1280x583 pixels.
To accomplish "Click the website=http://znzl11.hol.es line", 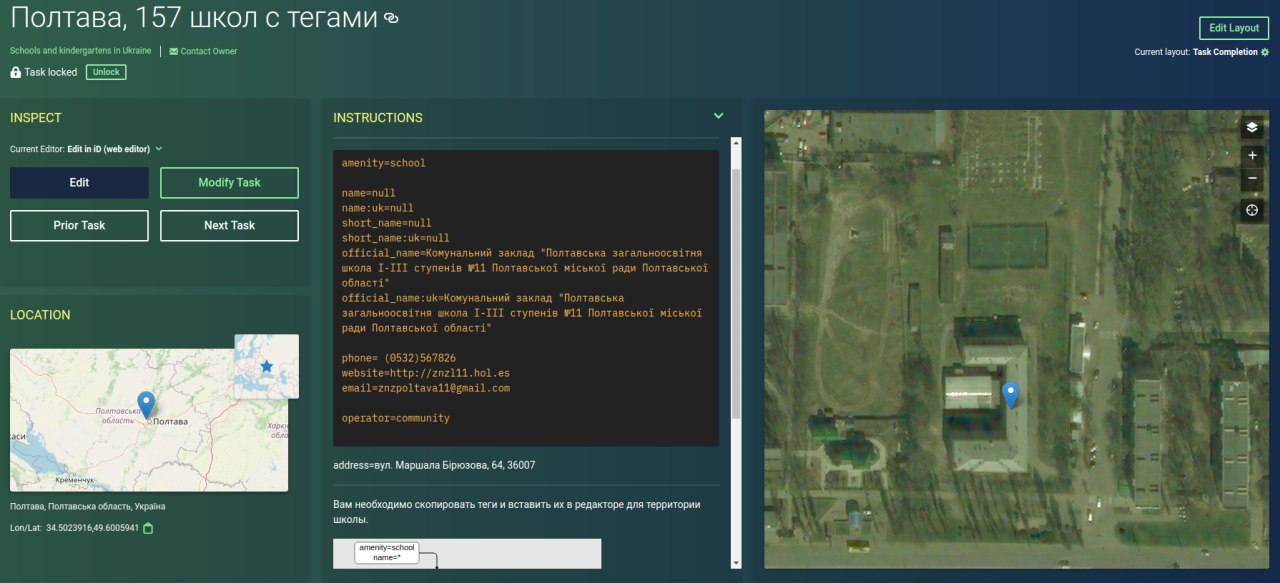I will [x=426, y=373].
